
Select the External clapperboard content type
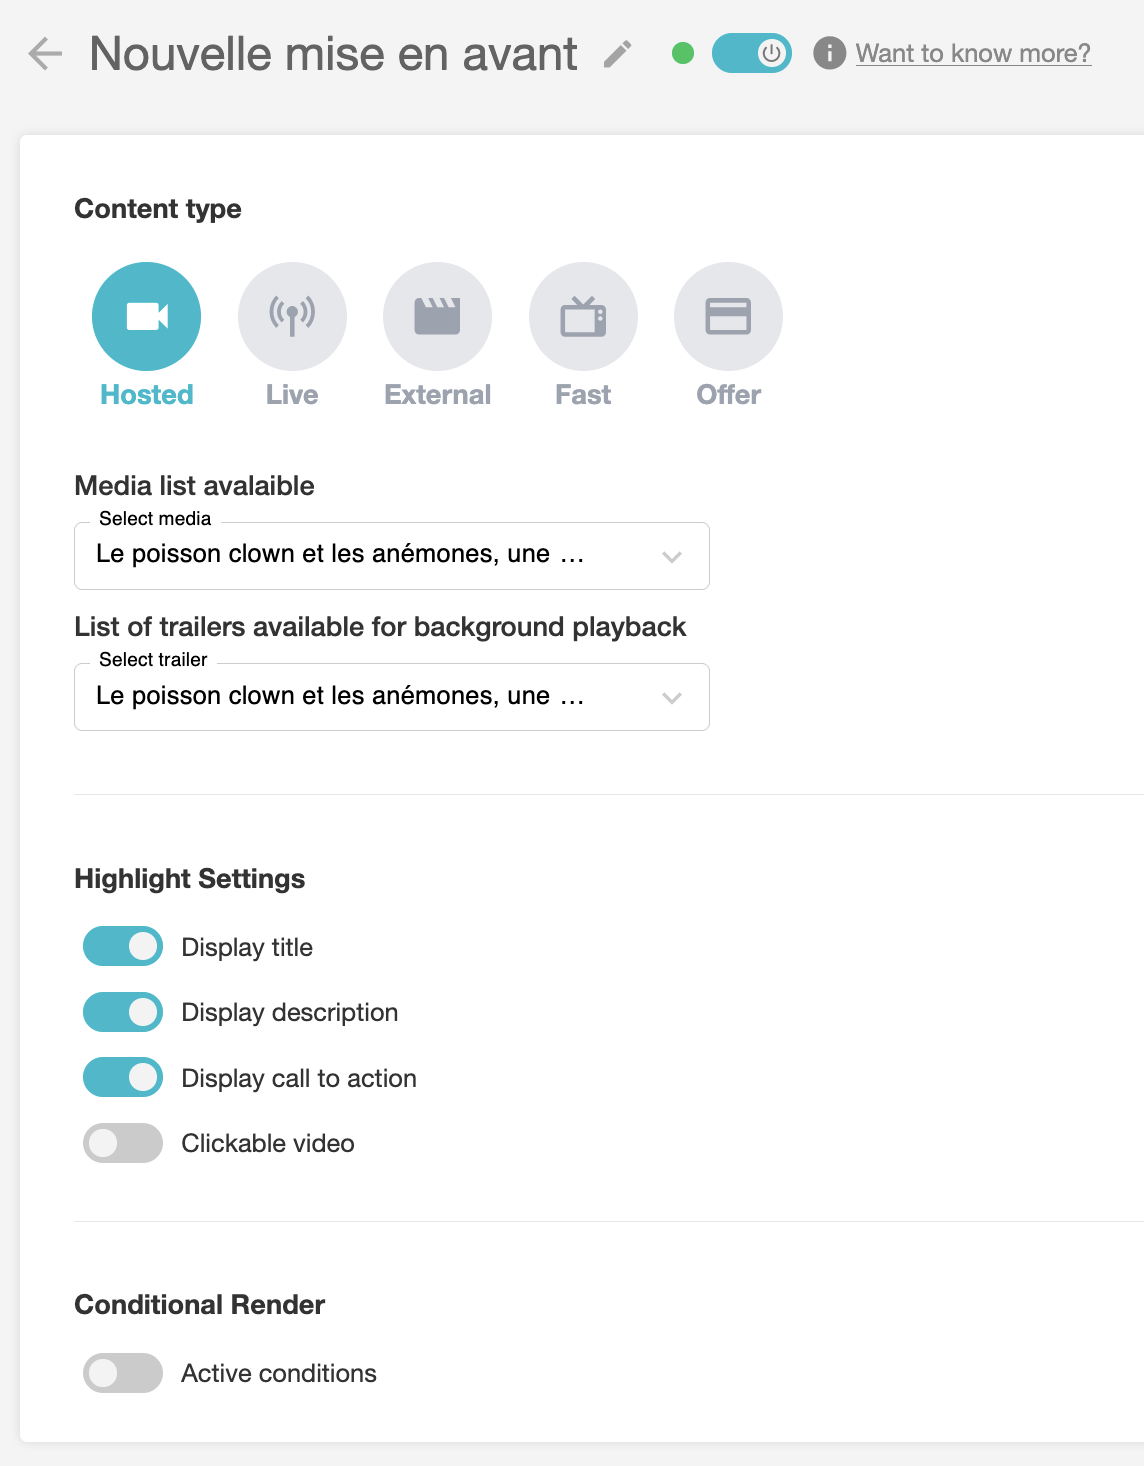click(437, 316)
